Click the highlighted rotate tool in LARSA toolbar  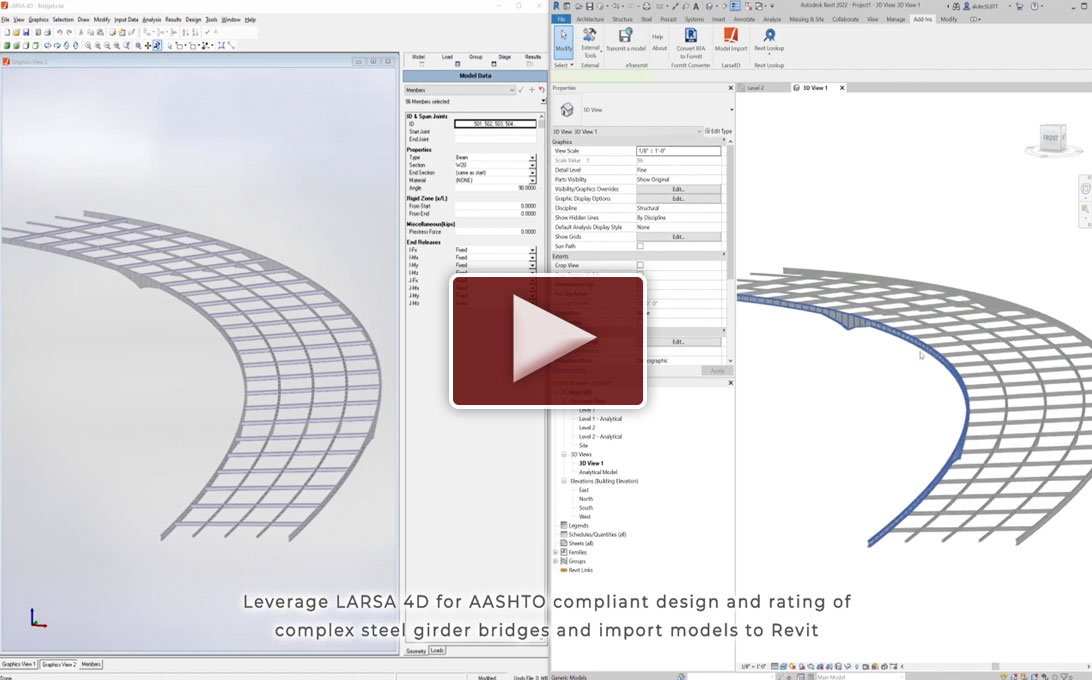pyautogui.click(x=157, y=45)
